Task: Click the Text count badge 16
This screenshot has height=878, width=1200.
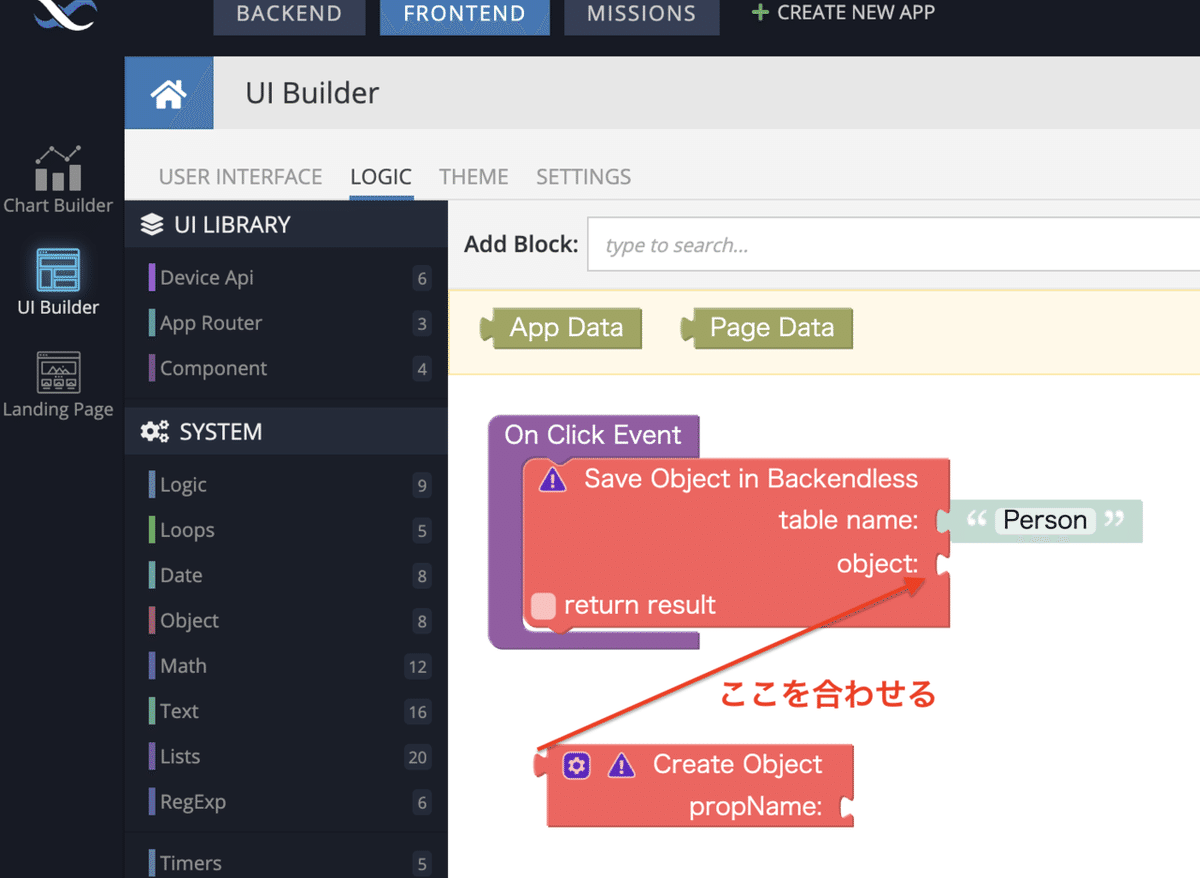Action: tap(418, 712)
